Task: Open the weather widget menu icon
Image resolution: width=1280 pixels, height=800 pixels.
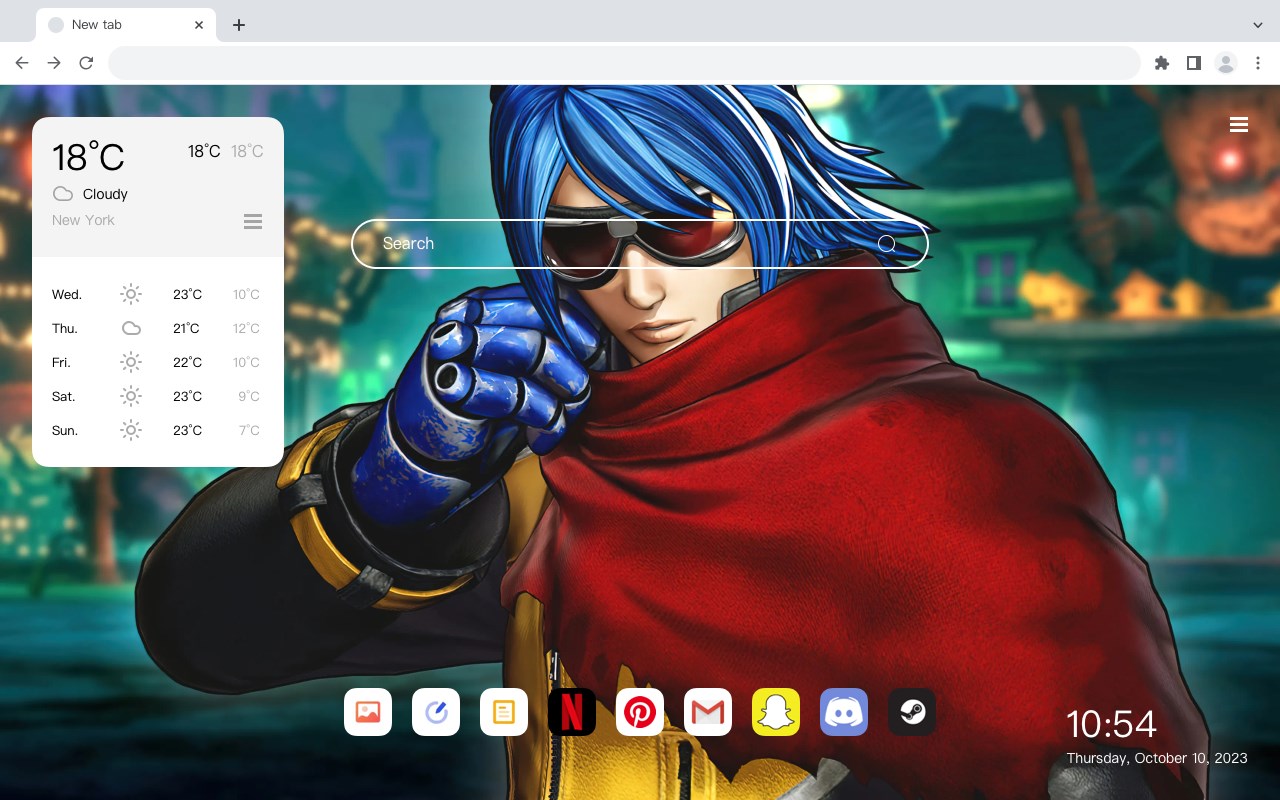Action: click(253, 221)
